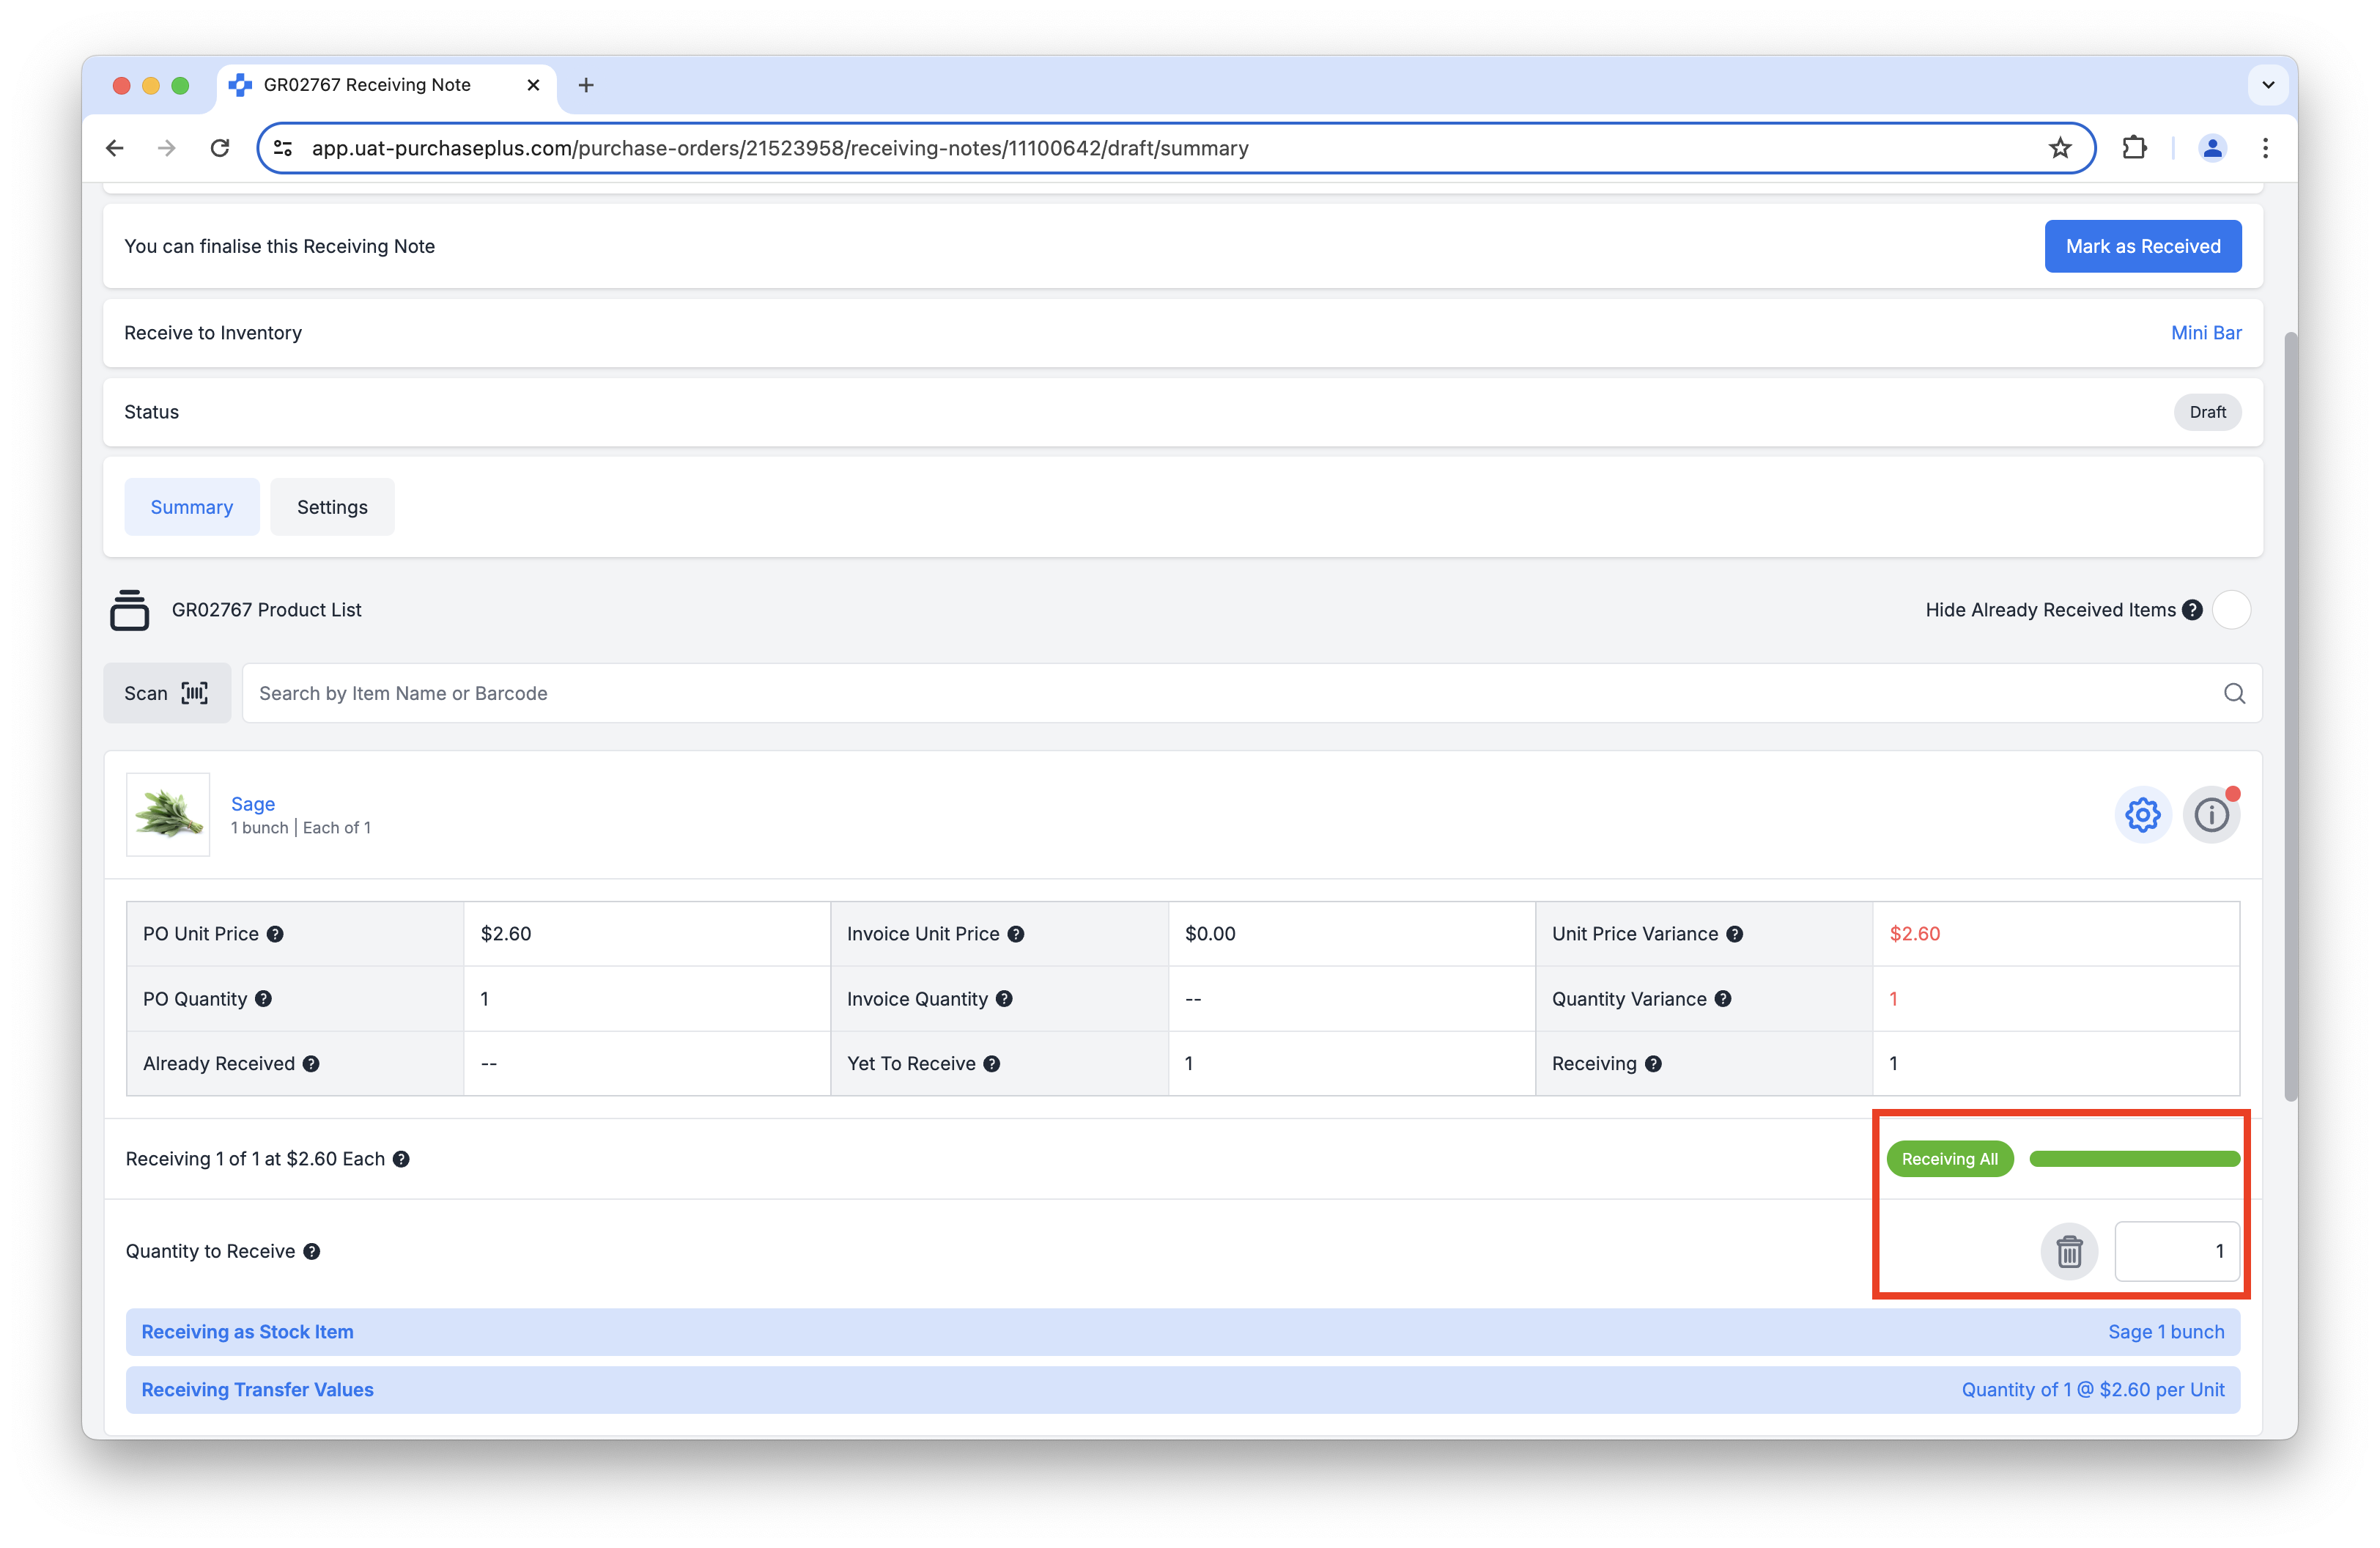The width and height of the screenshot is (2380, 1548).
Task: Click the green receiving progress bar
Action: (2134, 1159)
